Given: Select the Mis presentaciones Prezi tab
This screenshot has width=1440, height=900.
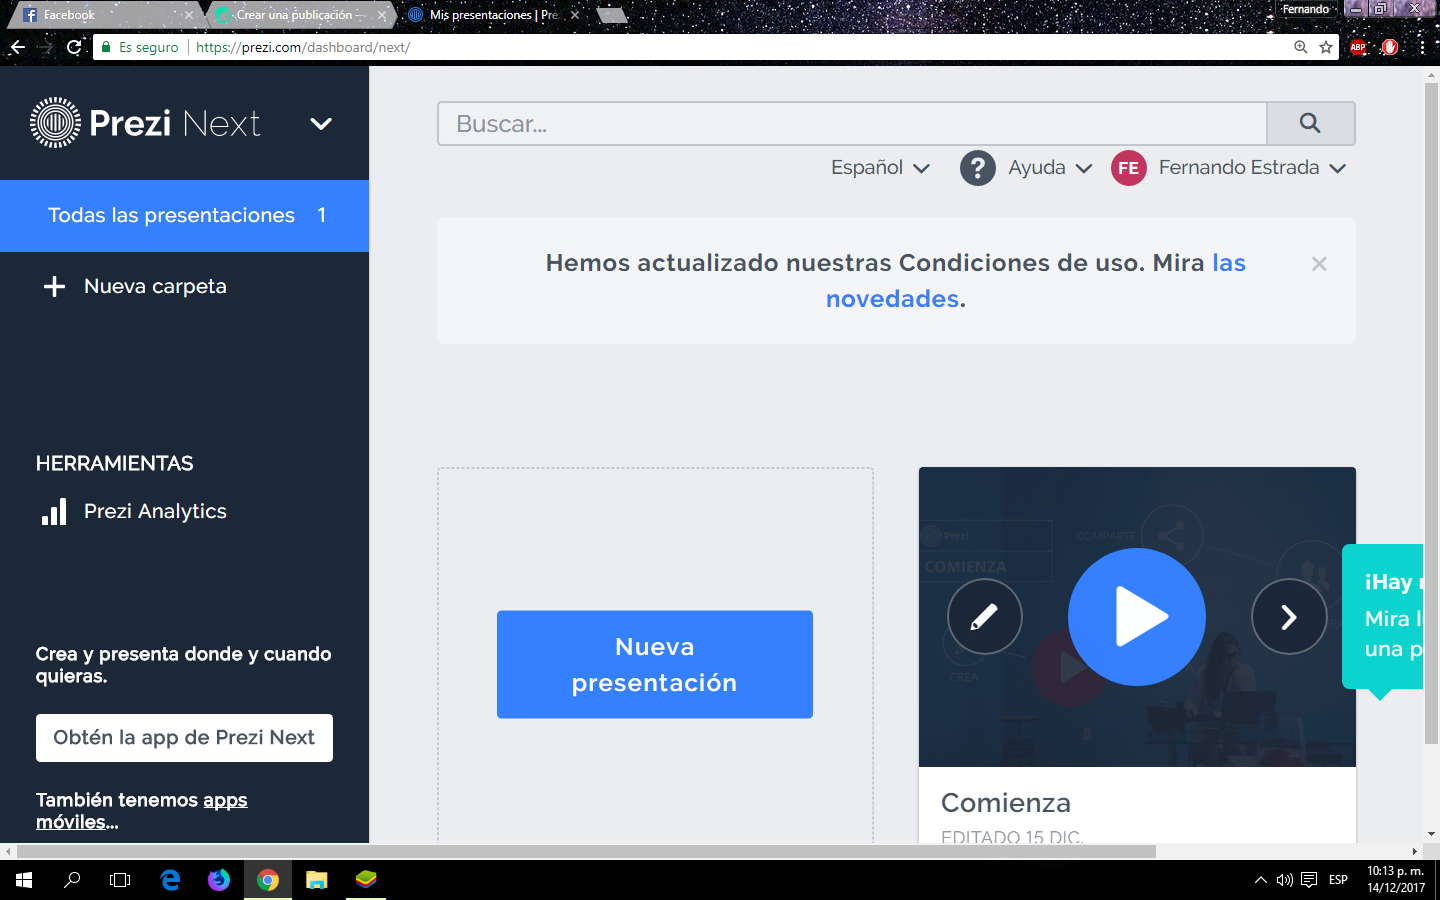Looking at the screenshot, I should pyautogui.click(x=492, y=15).
